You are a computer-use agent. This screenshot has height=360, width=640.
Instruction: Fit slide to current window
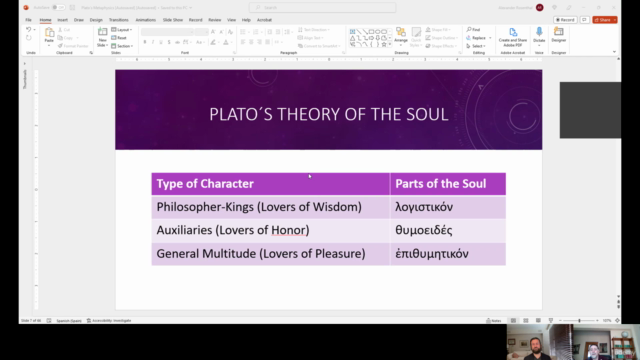617,321
